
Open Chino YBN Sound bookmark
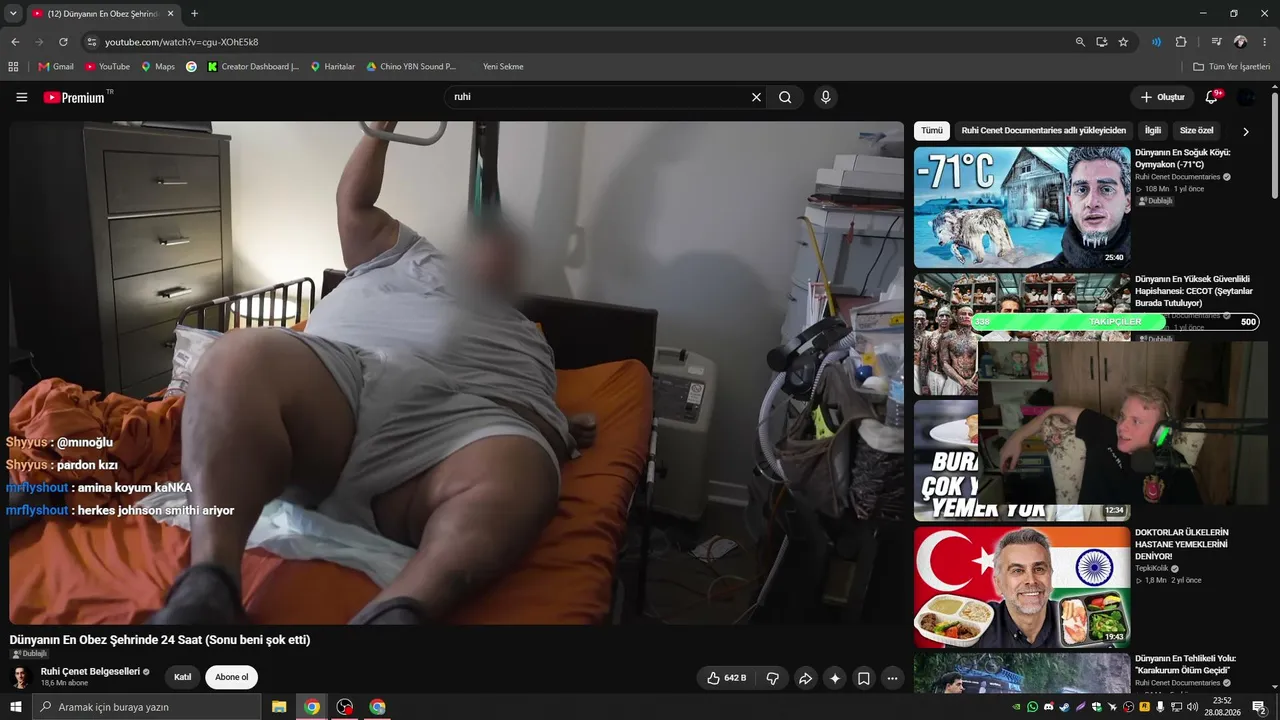411,67
